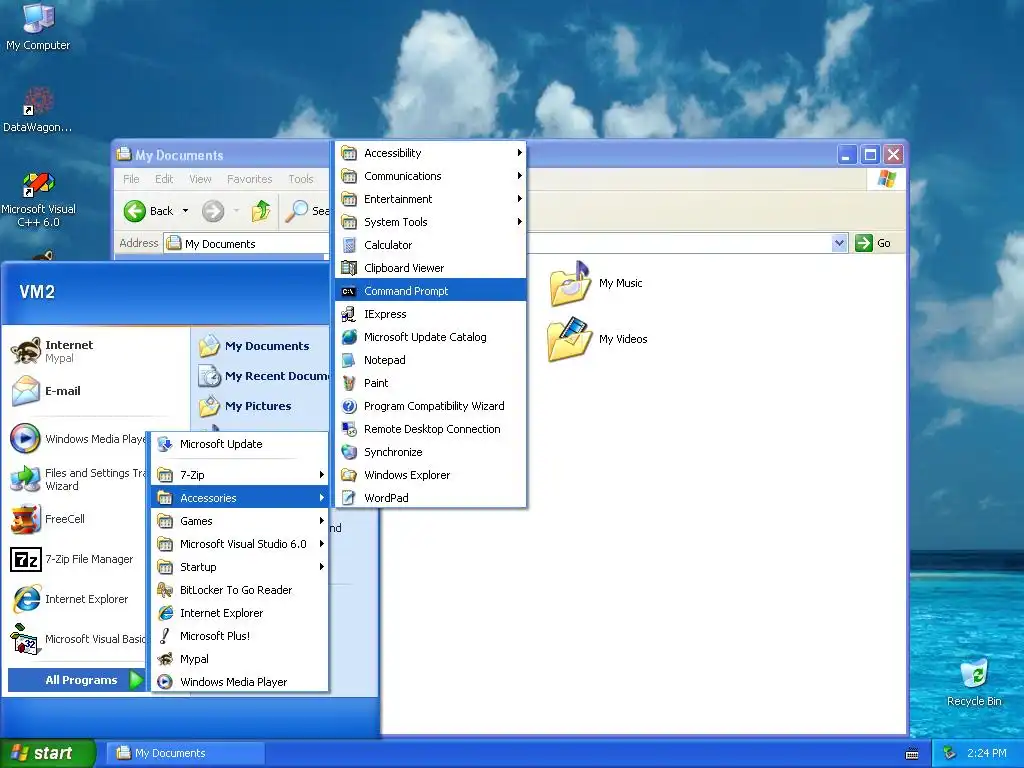Start Notepad from Accessories menu

430,360
